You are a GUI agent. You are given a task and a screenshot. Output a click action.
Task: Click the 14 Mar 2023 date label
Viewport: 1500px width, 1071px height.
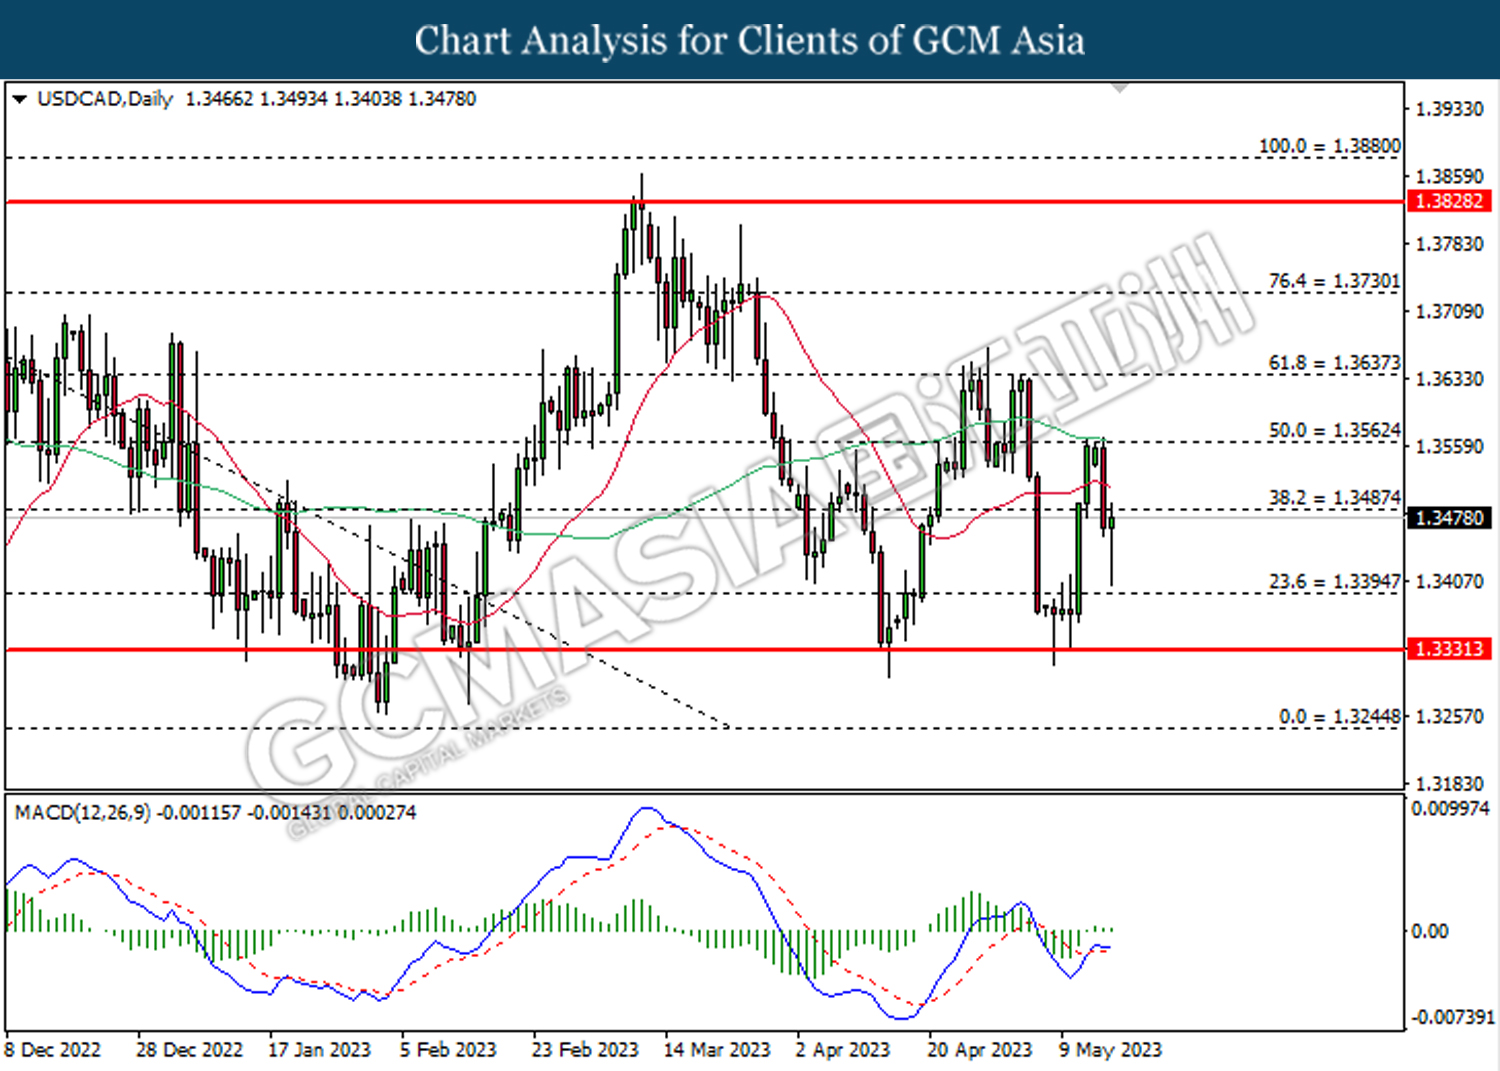[717, 1050]
